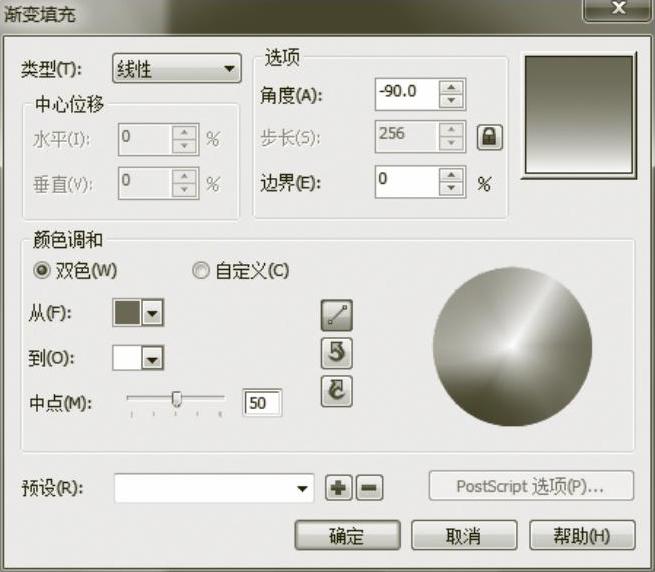Viewport: 655px width, 572px height.
Task: Click the 从(F) dark color swatch
Action: [x=127, y=313]
